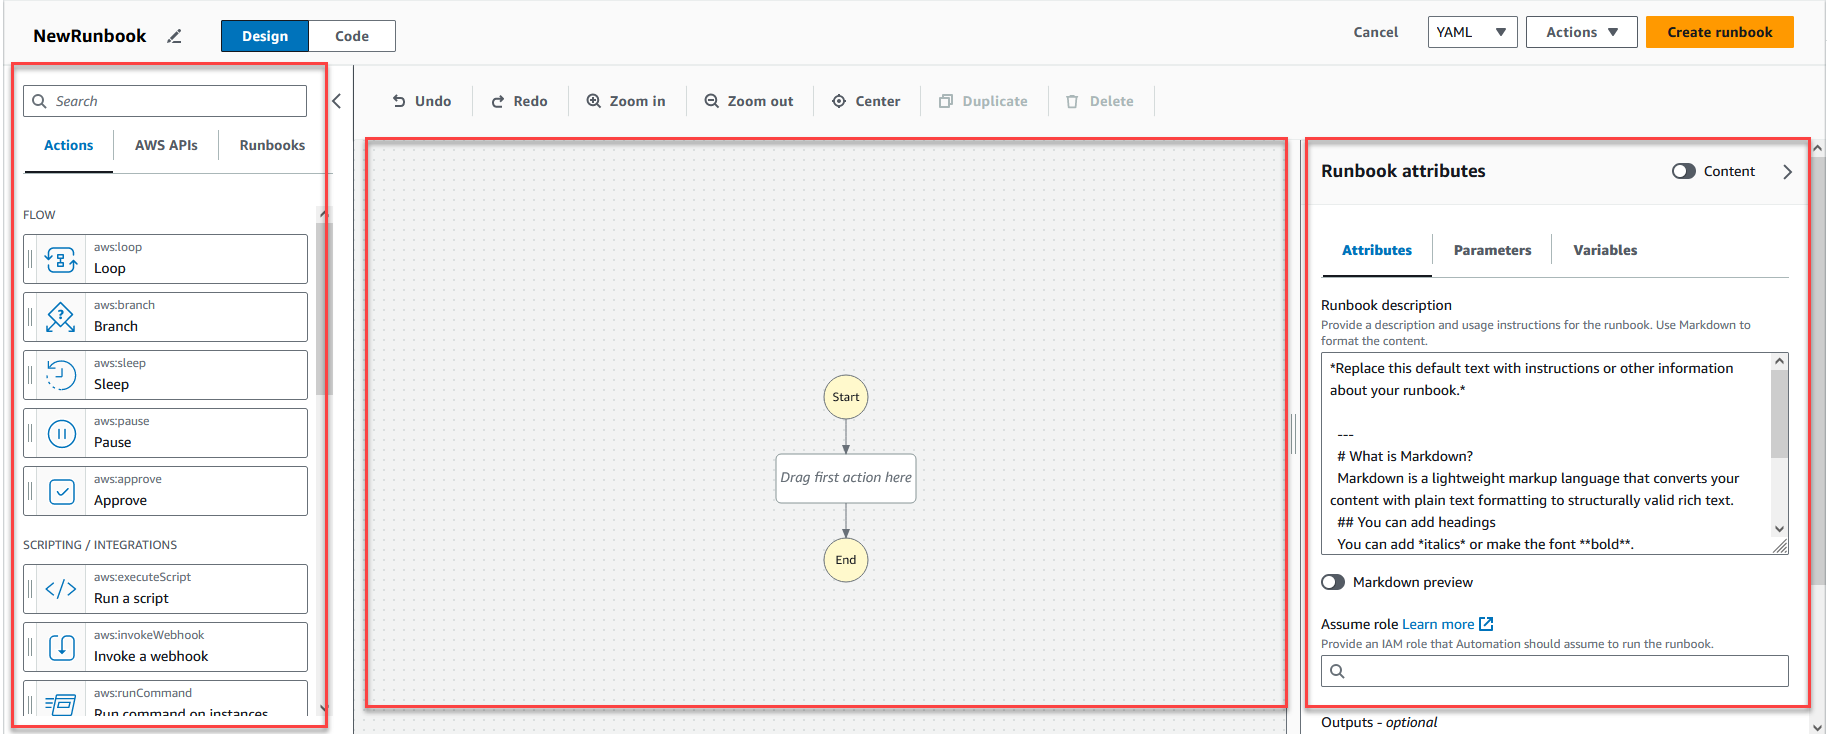Collapse the left actions panel
Screen dimensions: 1827x734
pos(337,101)
